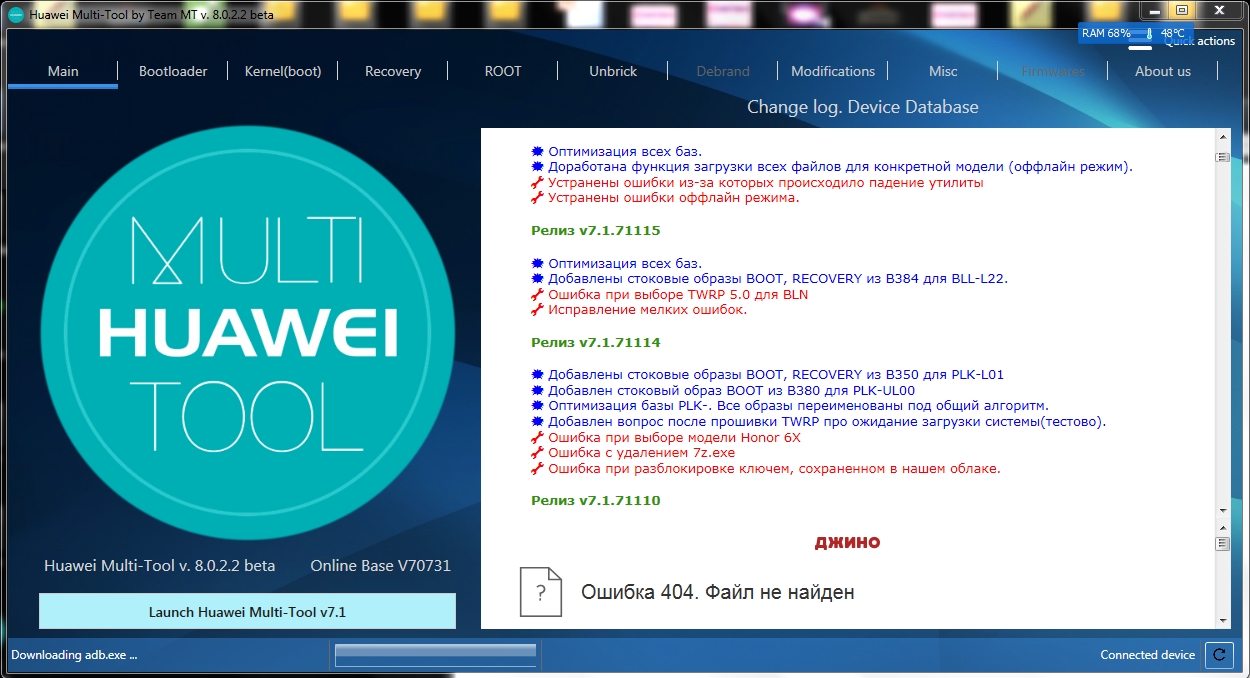Screen dimensions: 1250x678
Task: Click the 'Online Base V70731' label
Action: click(x=380, y=565)
